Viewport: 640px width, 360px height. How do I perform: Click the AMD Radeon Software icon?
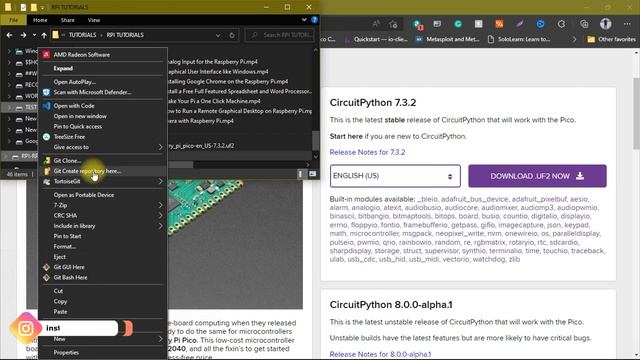point(46,55)
